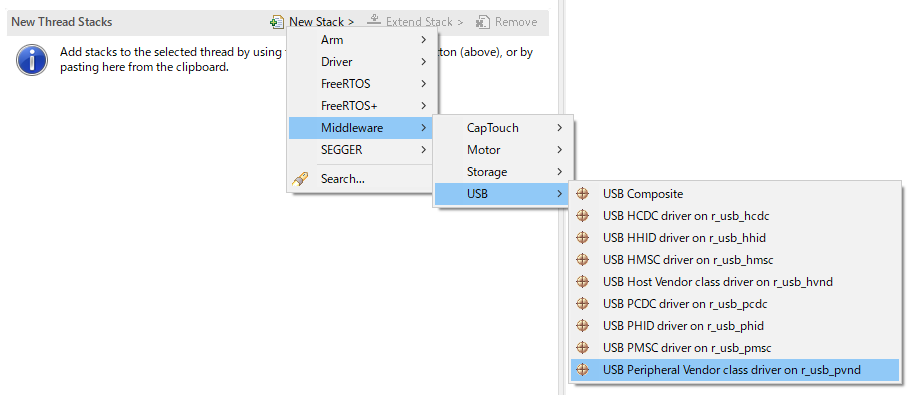Add USB HCDC driver on r_usb_hcdc
913x395 pixels.
735,216
